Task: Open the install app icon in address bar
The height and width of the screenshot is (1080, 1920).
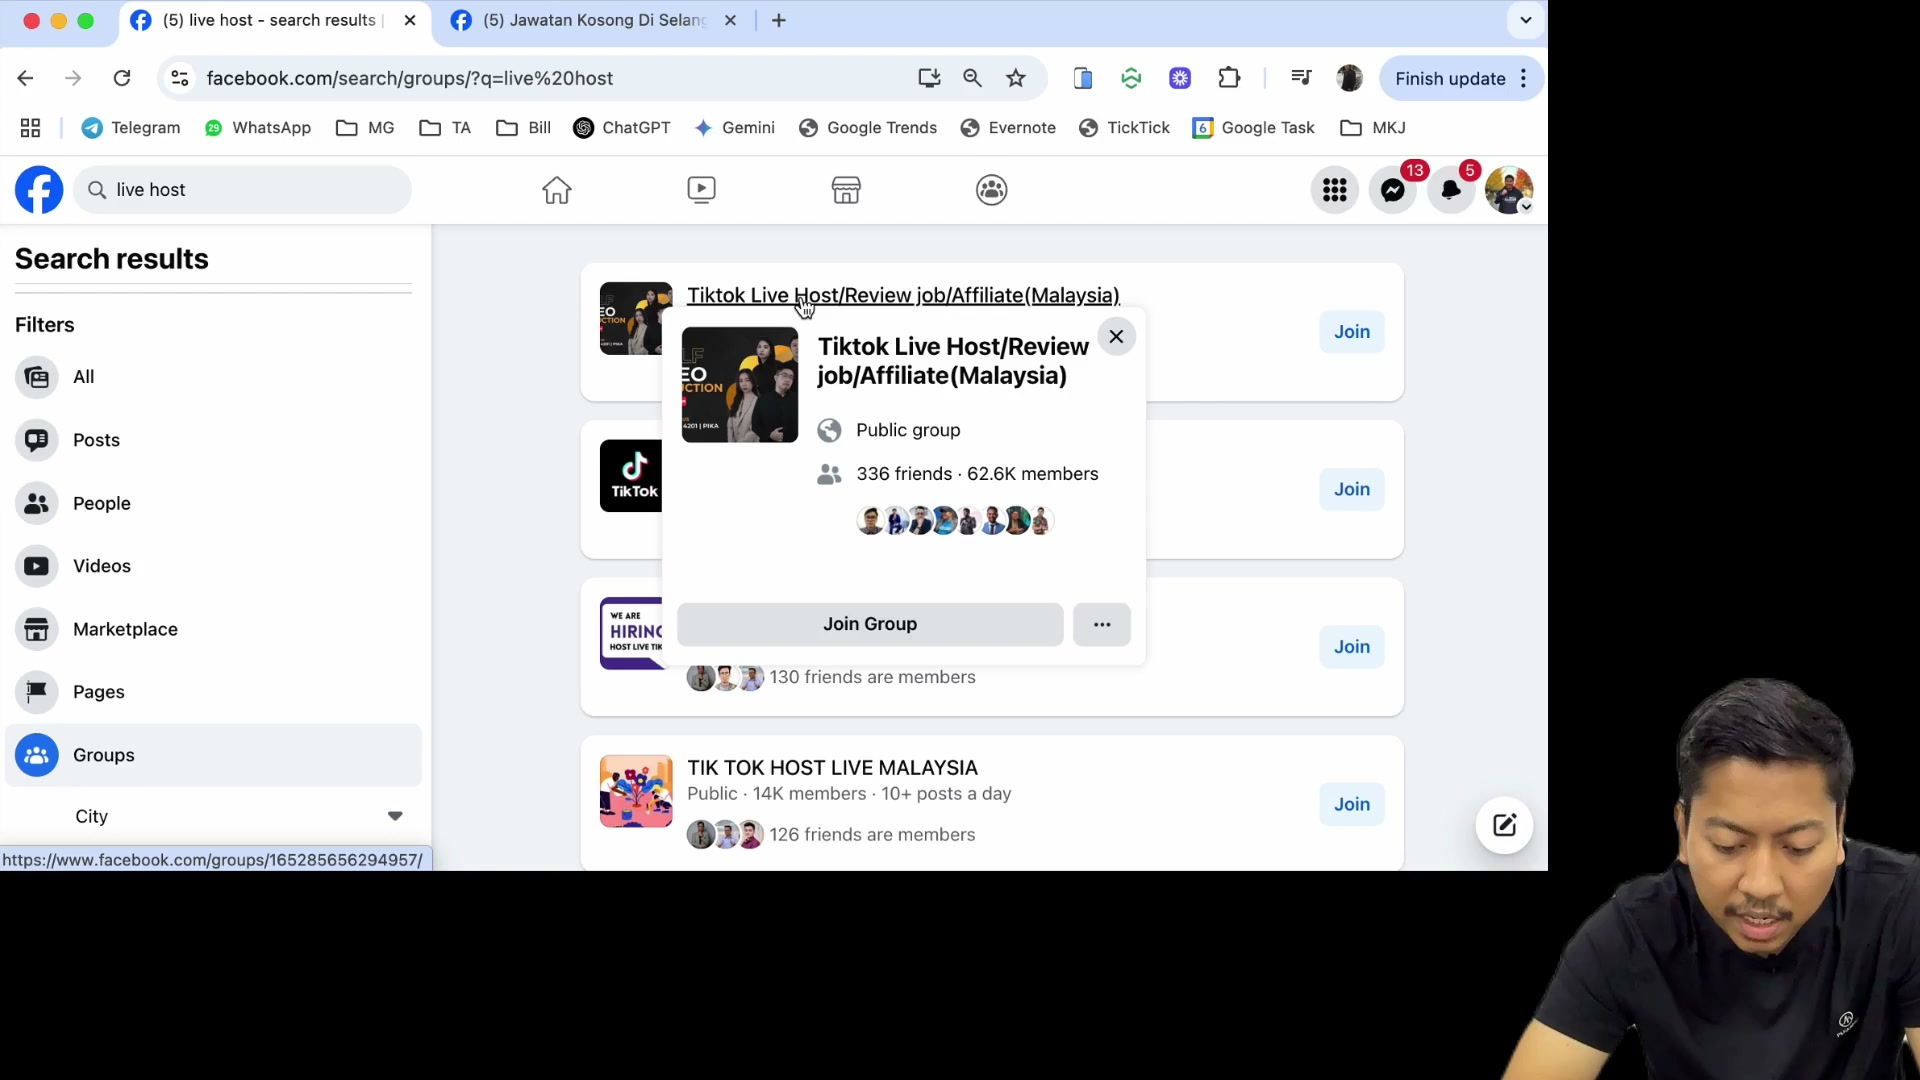Action: (929, 78)
